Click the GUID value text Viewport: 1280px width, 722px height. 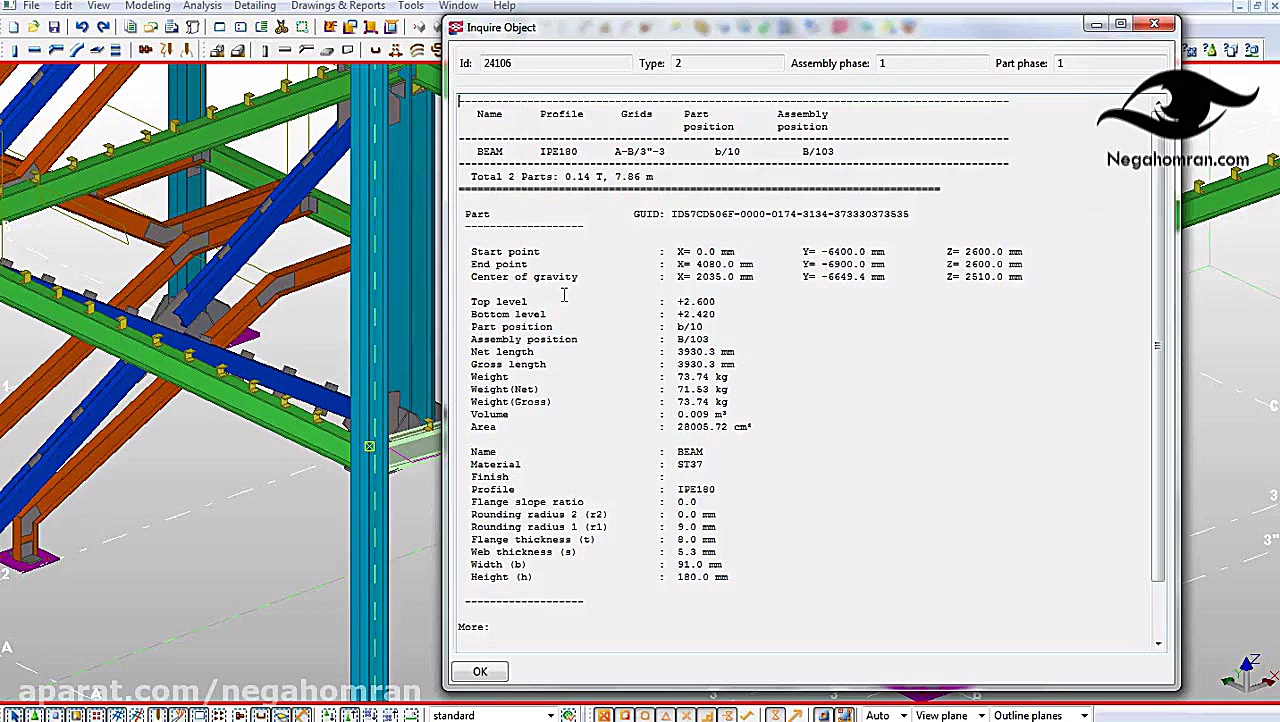tap(790, 214)
